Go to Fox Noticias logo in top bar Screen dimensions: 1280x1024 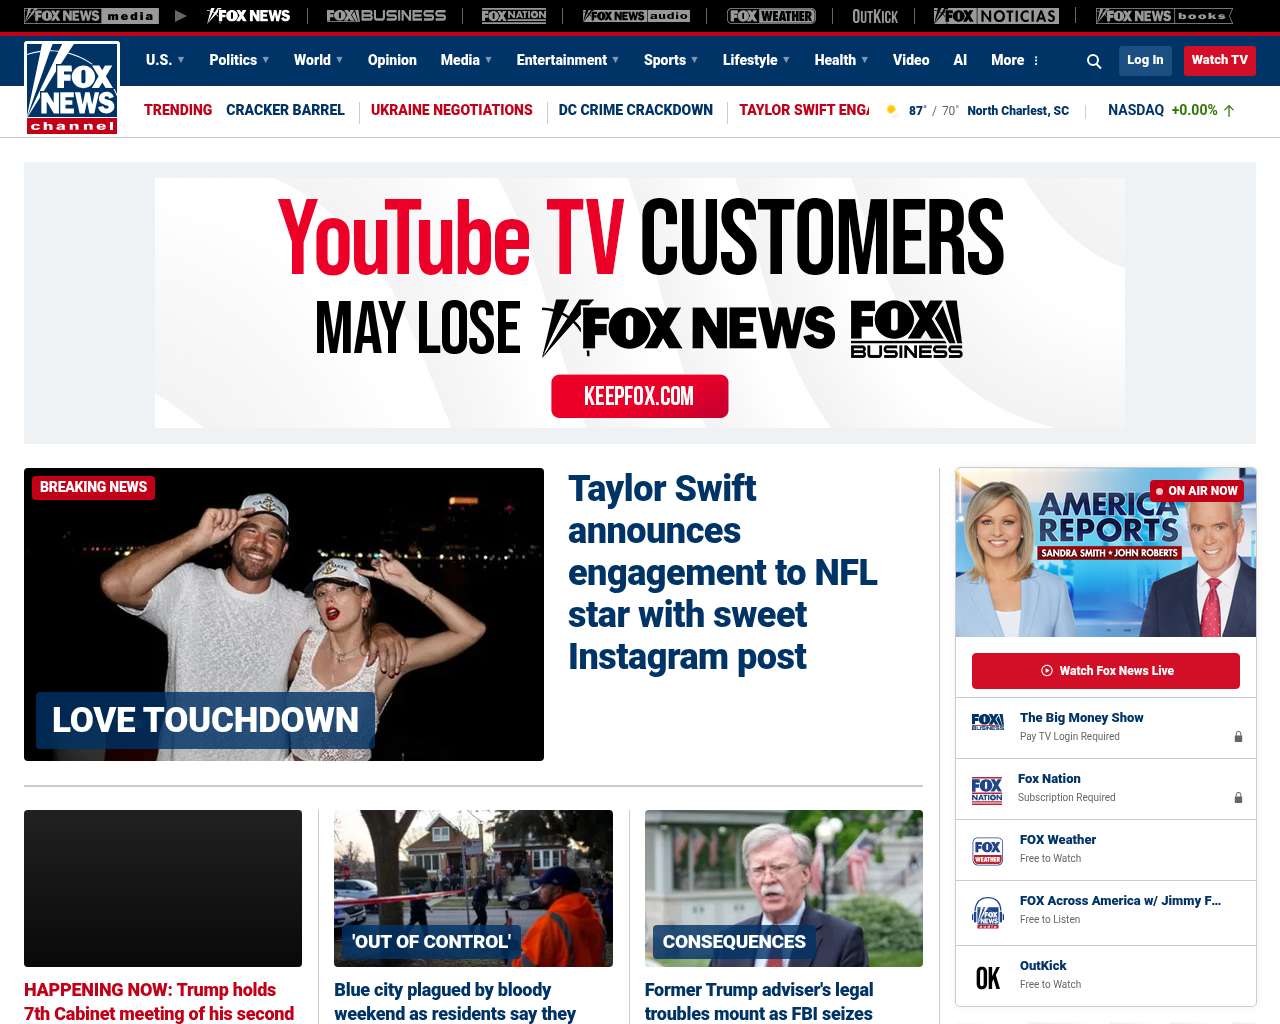point(996,16)
